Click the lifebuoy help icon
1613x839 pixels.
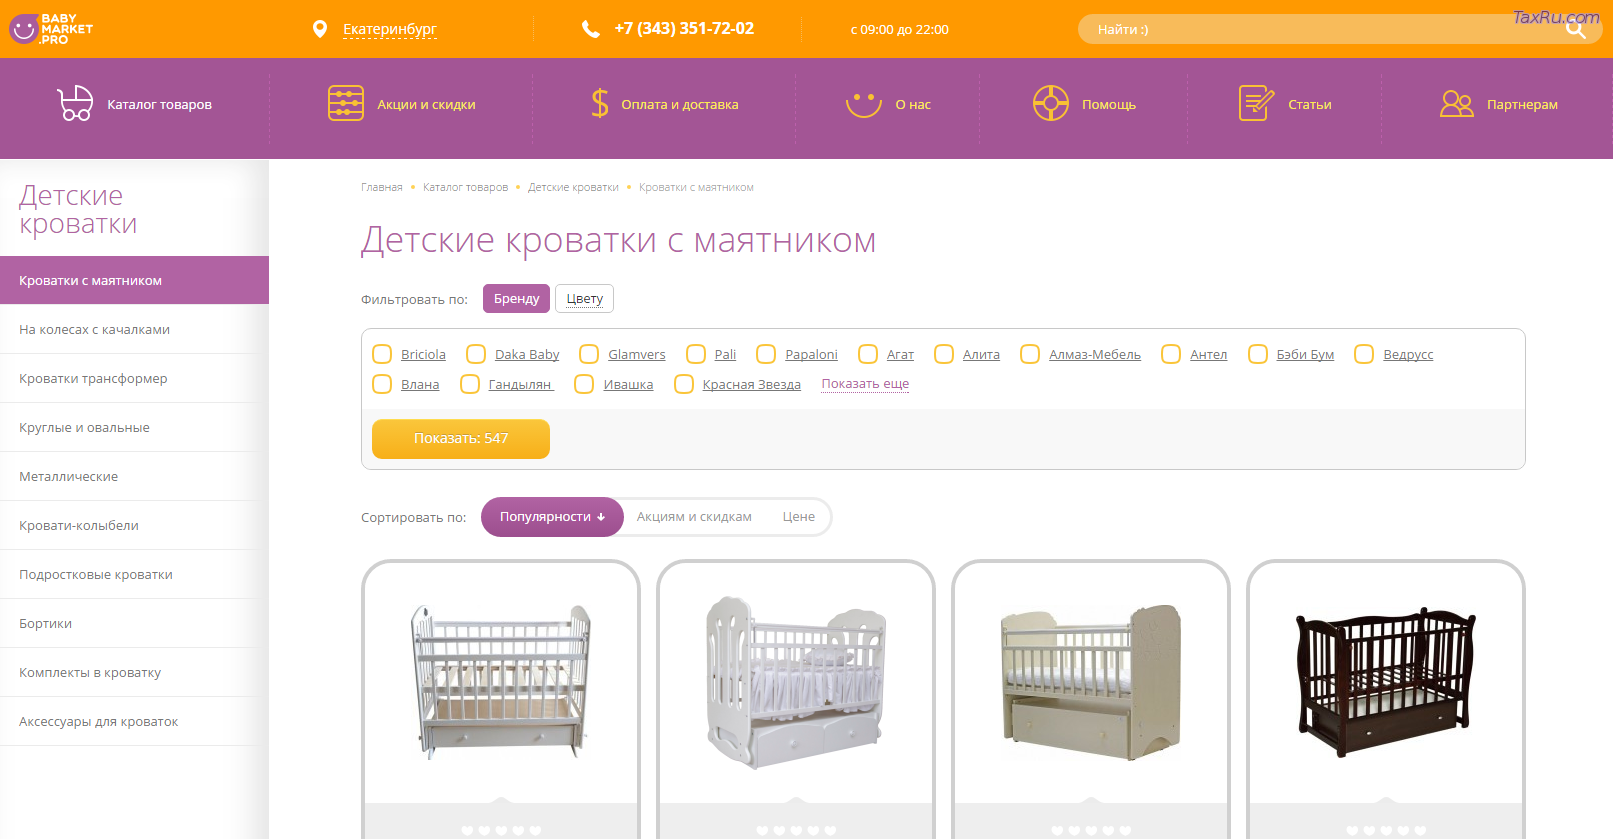click(1050, 104)
